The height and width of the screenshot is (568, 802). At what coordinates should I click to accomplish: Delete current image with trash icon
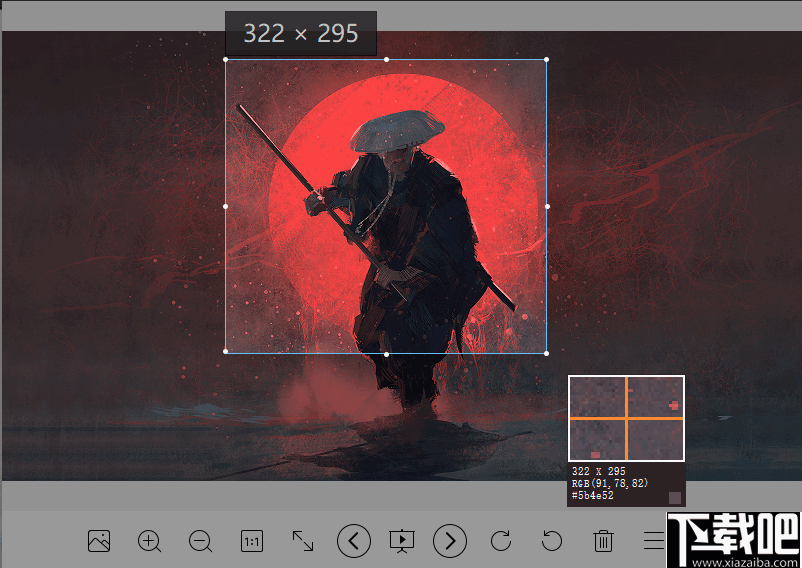(x=604, y=541)
